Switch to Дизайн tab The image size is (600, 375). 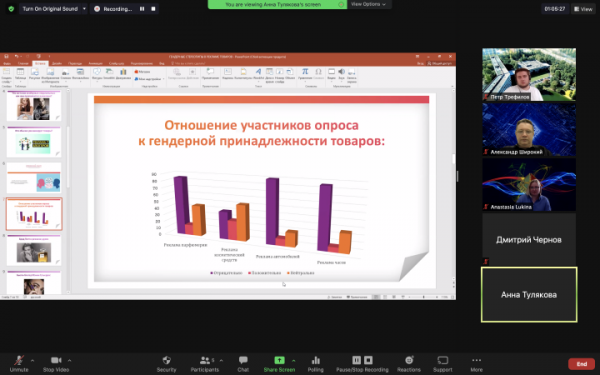(x=57, y=64)
